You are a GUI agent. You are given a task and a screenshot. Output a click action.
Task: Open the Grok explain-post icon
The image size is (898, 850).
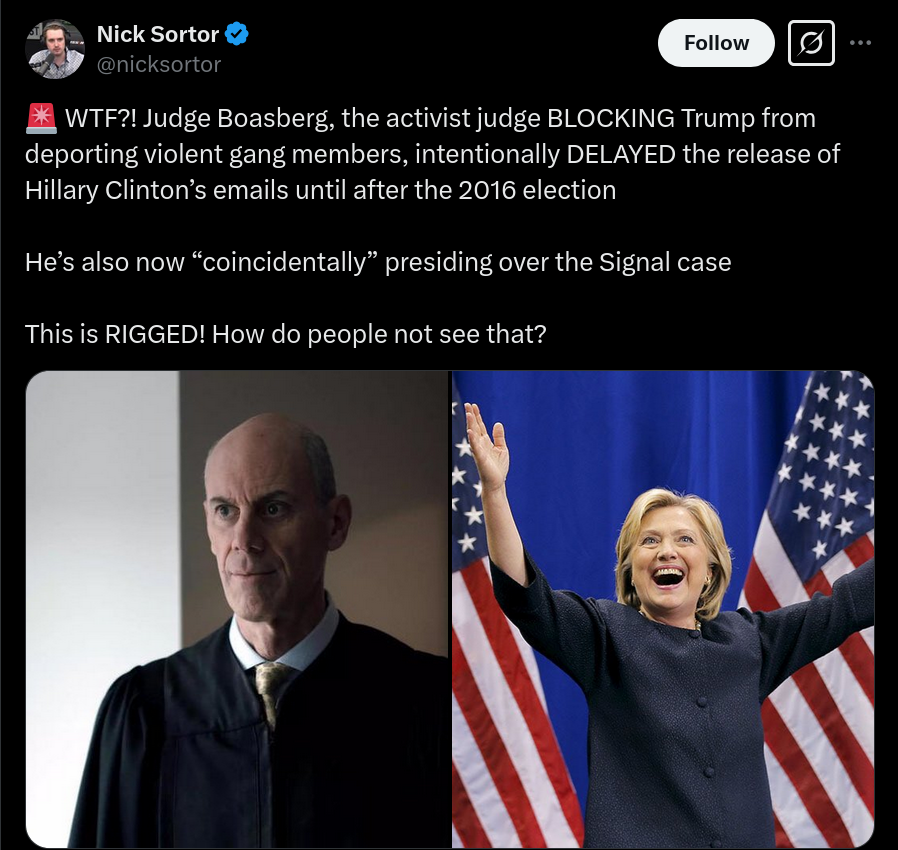(x=811, y=43)
